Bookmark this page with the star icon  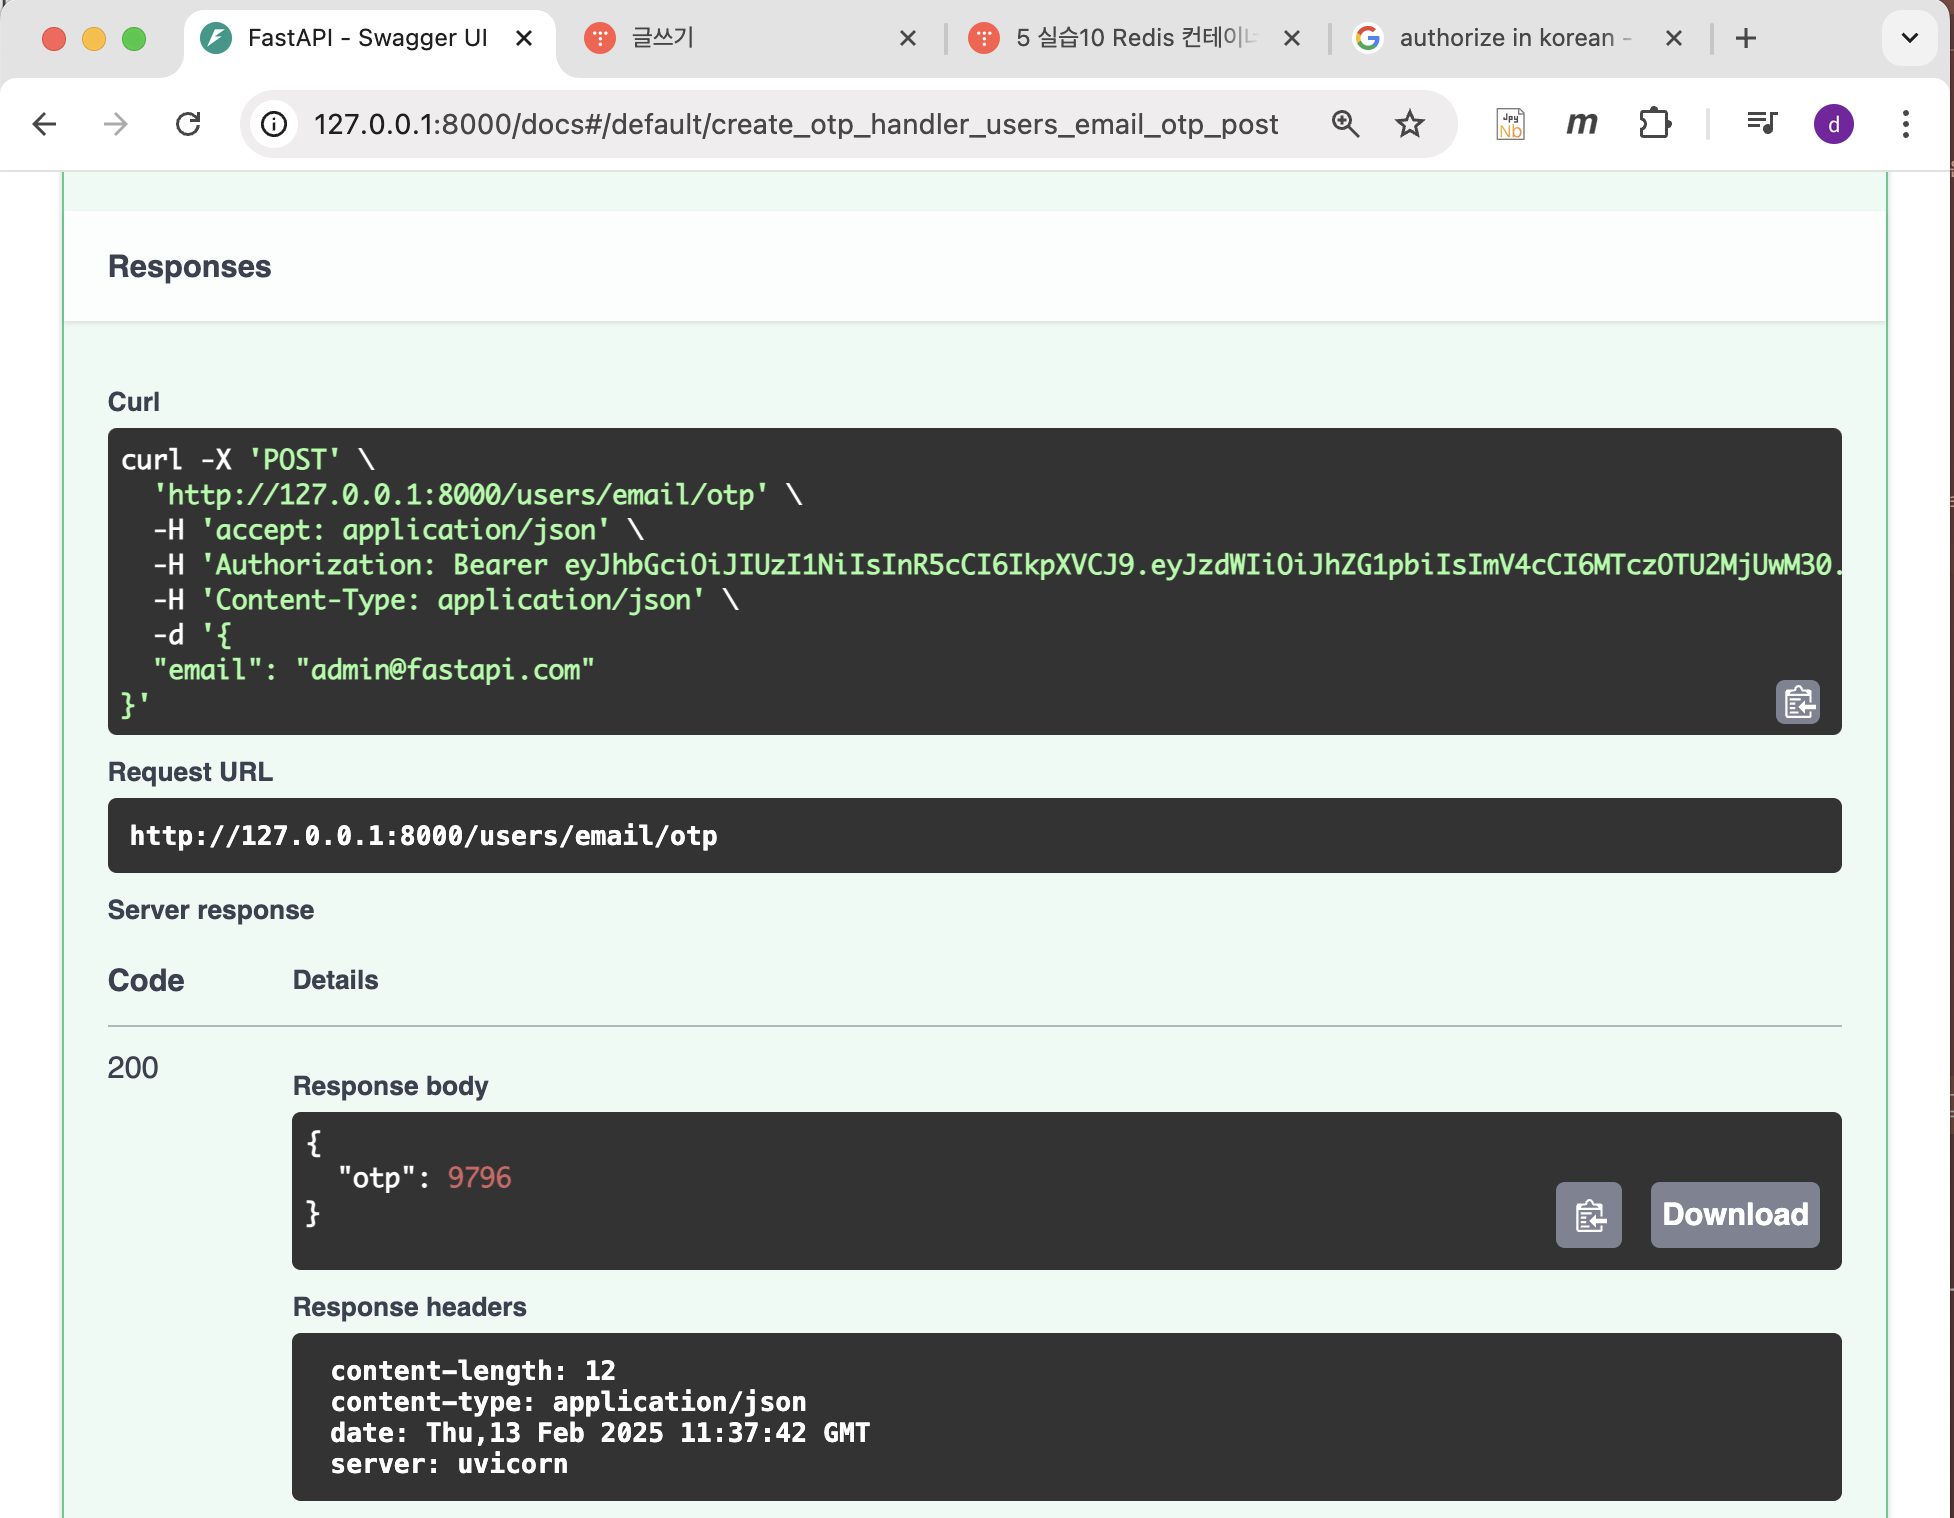pos(1410,124)
